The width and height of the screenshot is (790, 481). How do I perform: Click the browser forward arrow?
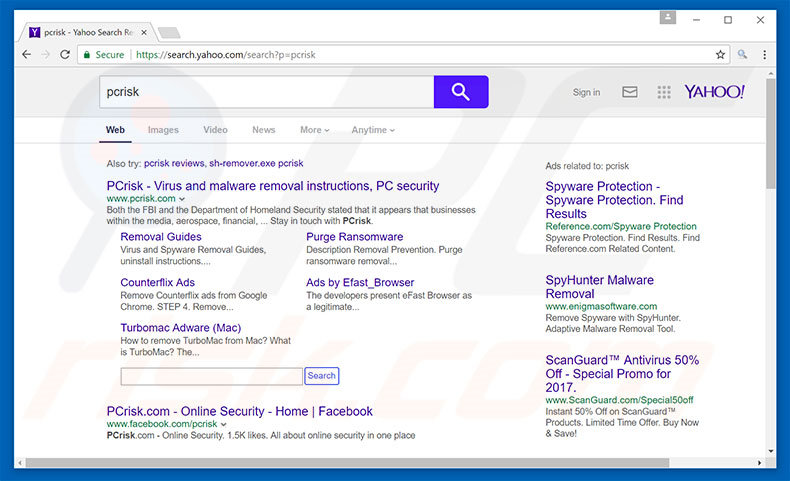pos(45,54)
